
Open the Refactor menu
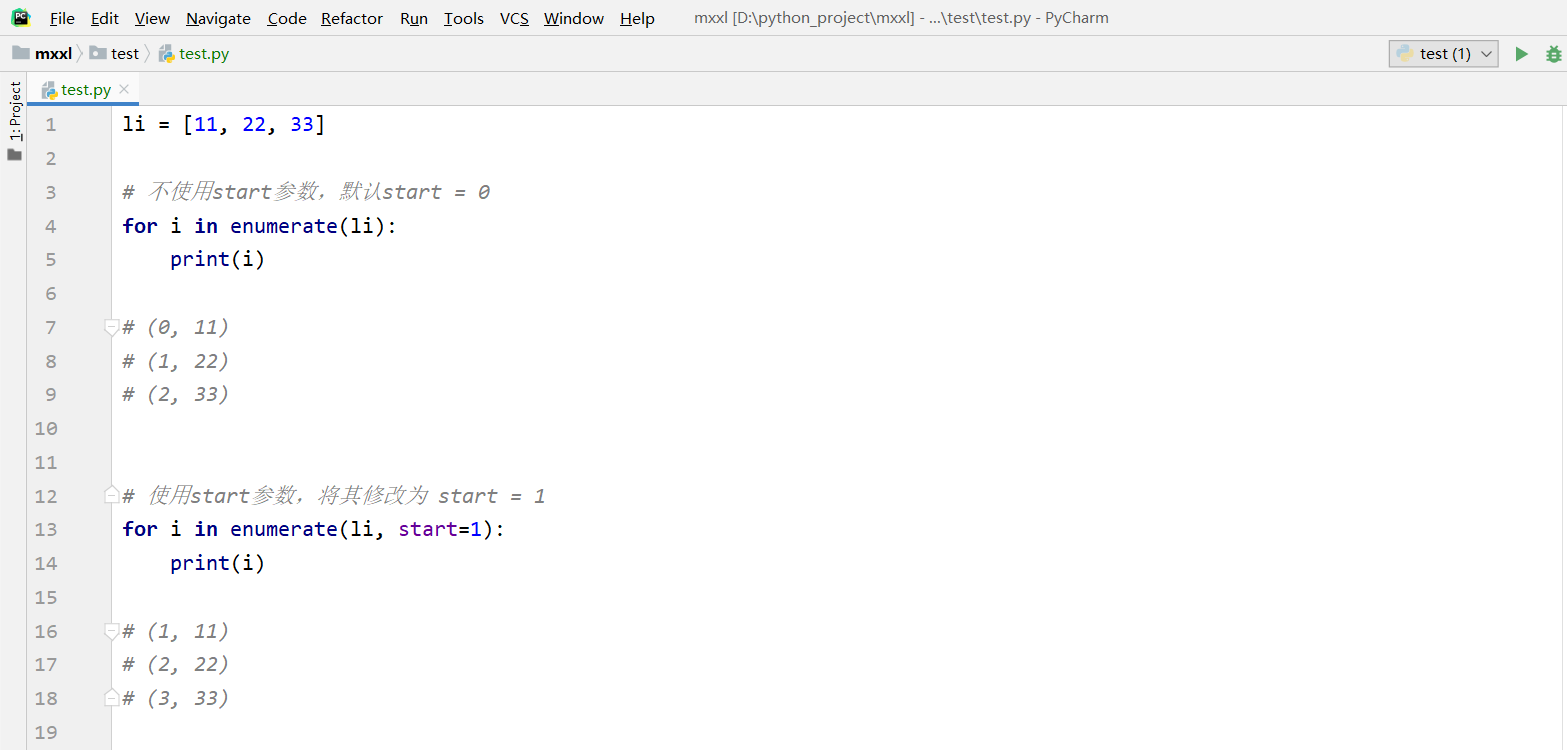pyautogui.click(x=352, y=18)
